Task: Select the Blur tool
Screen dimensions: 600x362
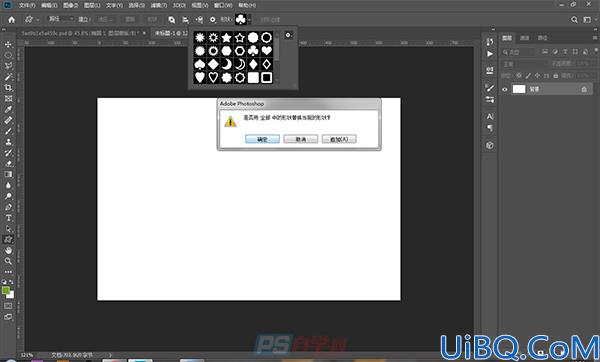Action: coord(8,185)
